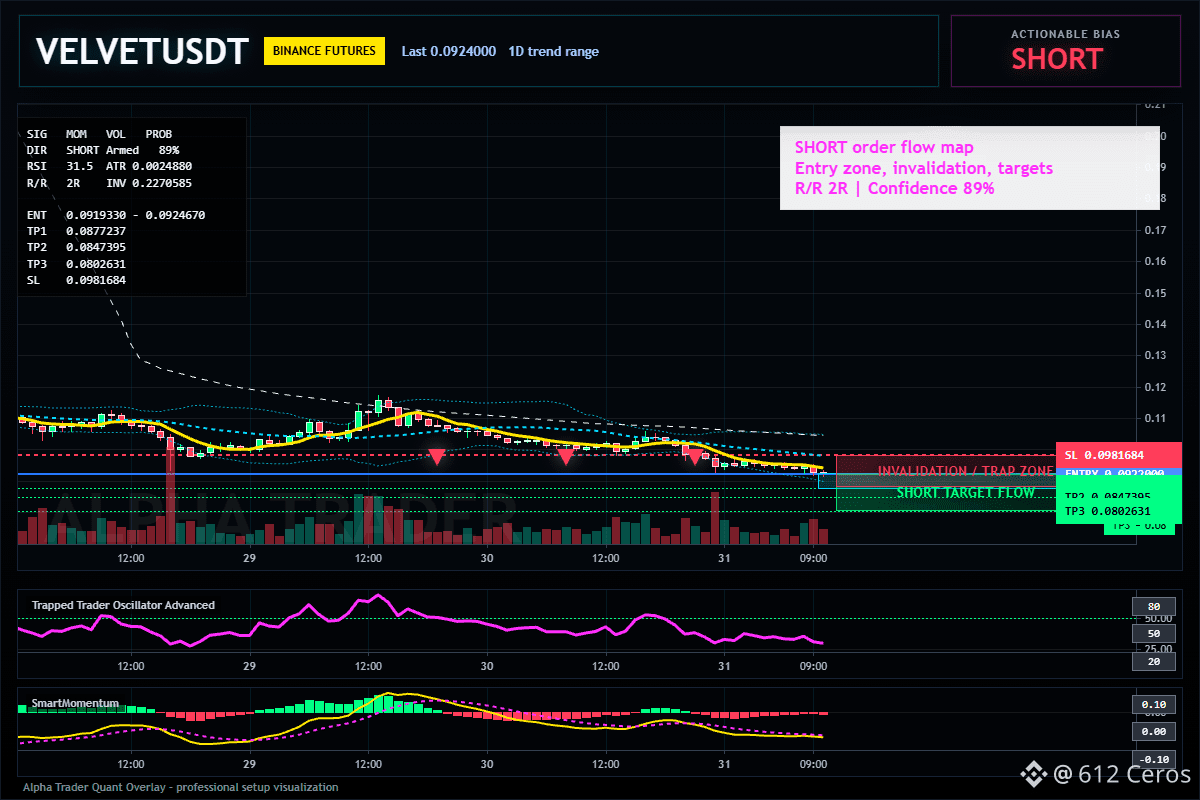This screenshot has width=1200, height=800.
Task: Click the ACTIONABLE BIAS heading
Action: click(1066, 34)
